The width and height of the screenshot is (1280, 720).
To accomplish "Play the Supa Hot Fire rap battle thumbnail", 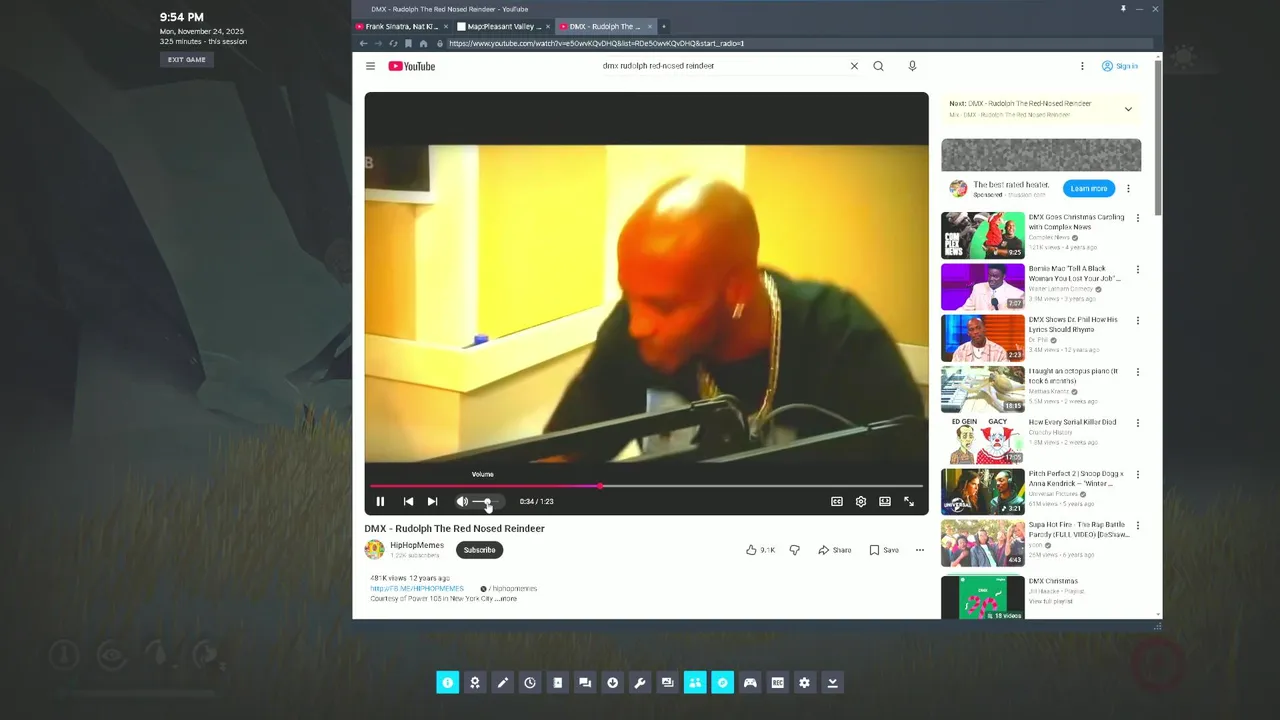I will (983, 543).
